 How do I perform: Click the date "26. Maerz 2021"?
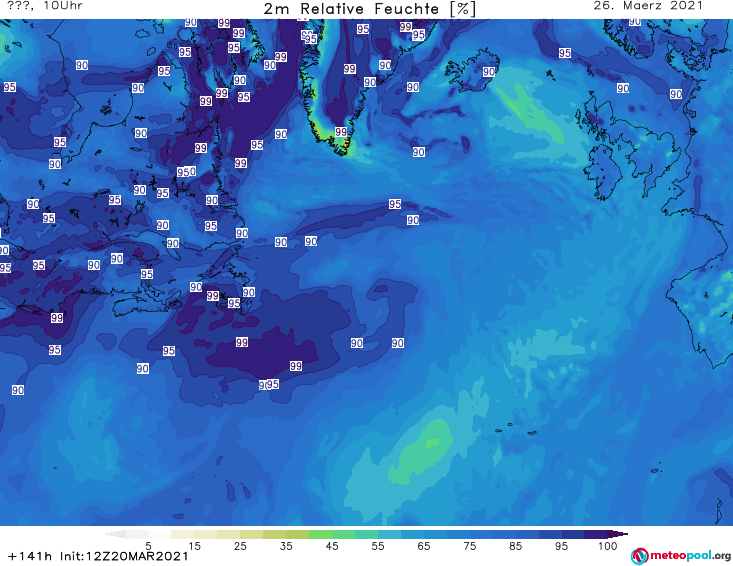pos(648,6)
